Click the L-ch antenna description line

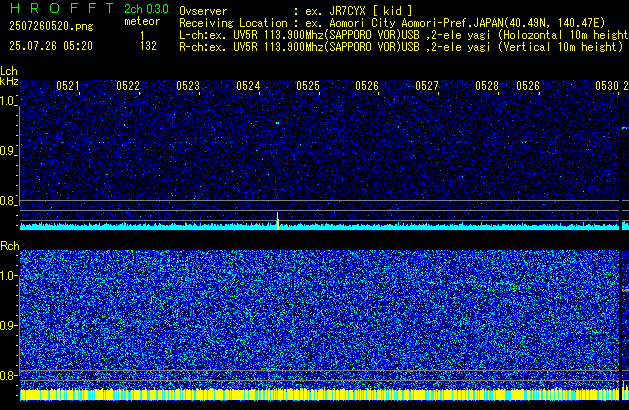point(404,35)
